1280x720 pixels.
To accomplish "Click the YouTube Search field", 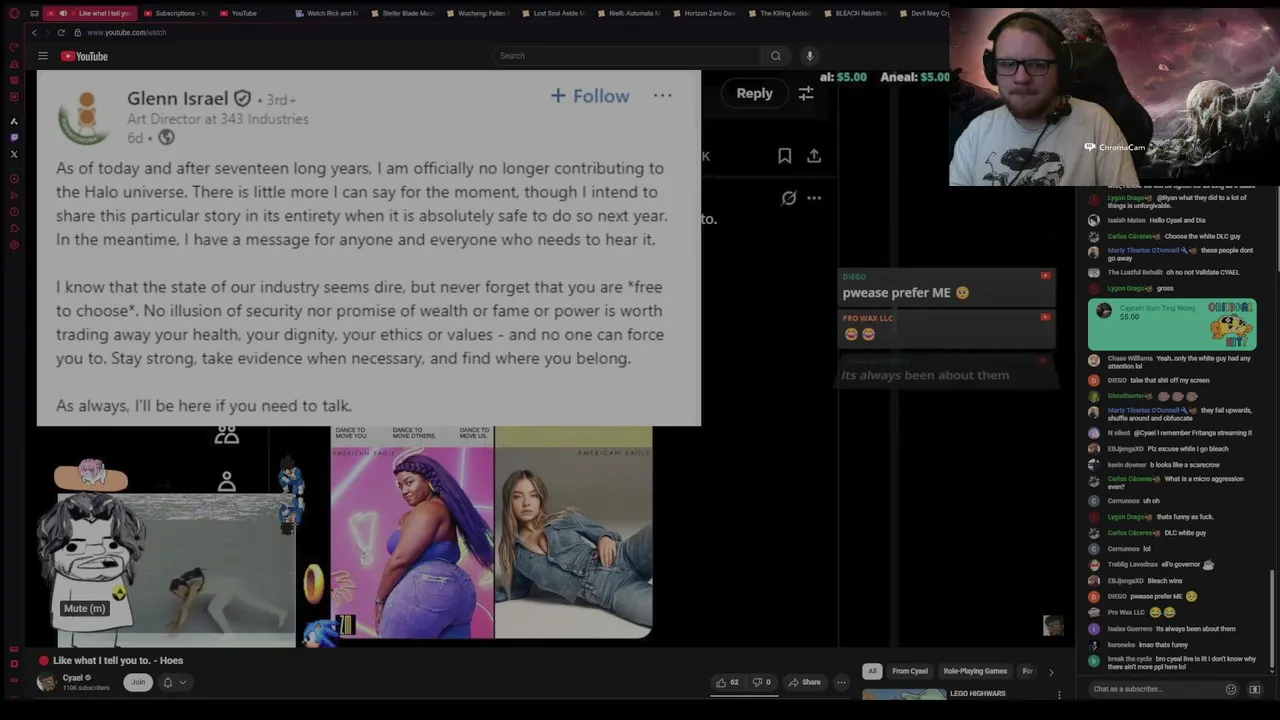I will [x=626, y=56].
